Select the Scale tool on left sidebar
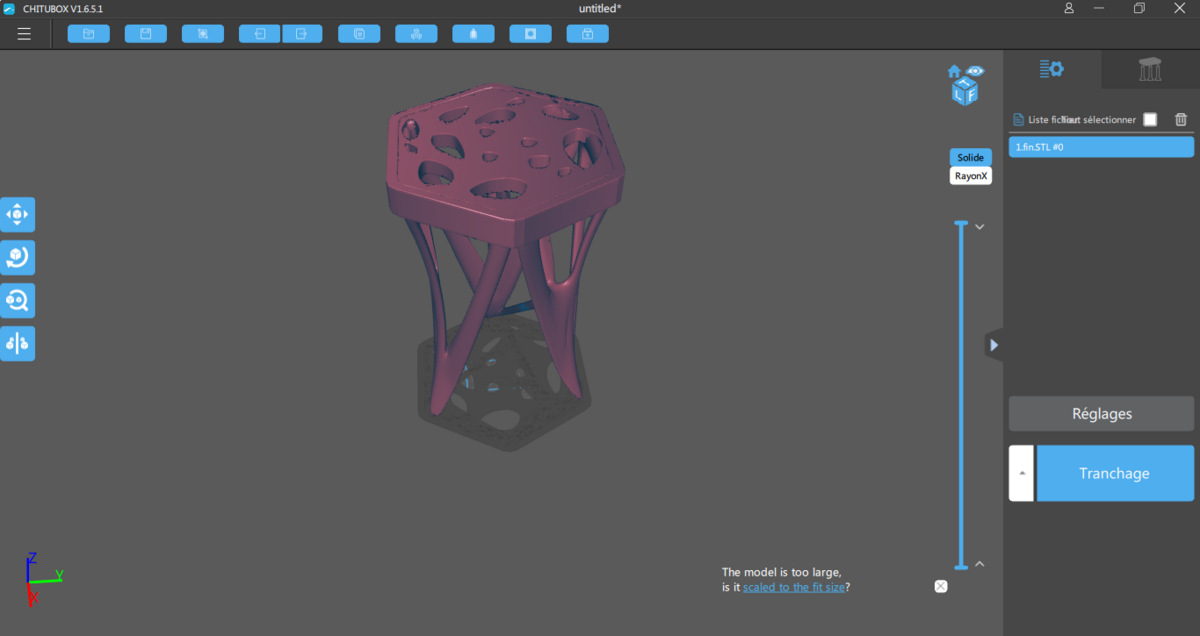Screen dimensions: 1200x636 coord(18,300)
